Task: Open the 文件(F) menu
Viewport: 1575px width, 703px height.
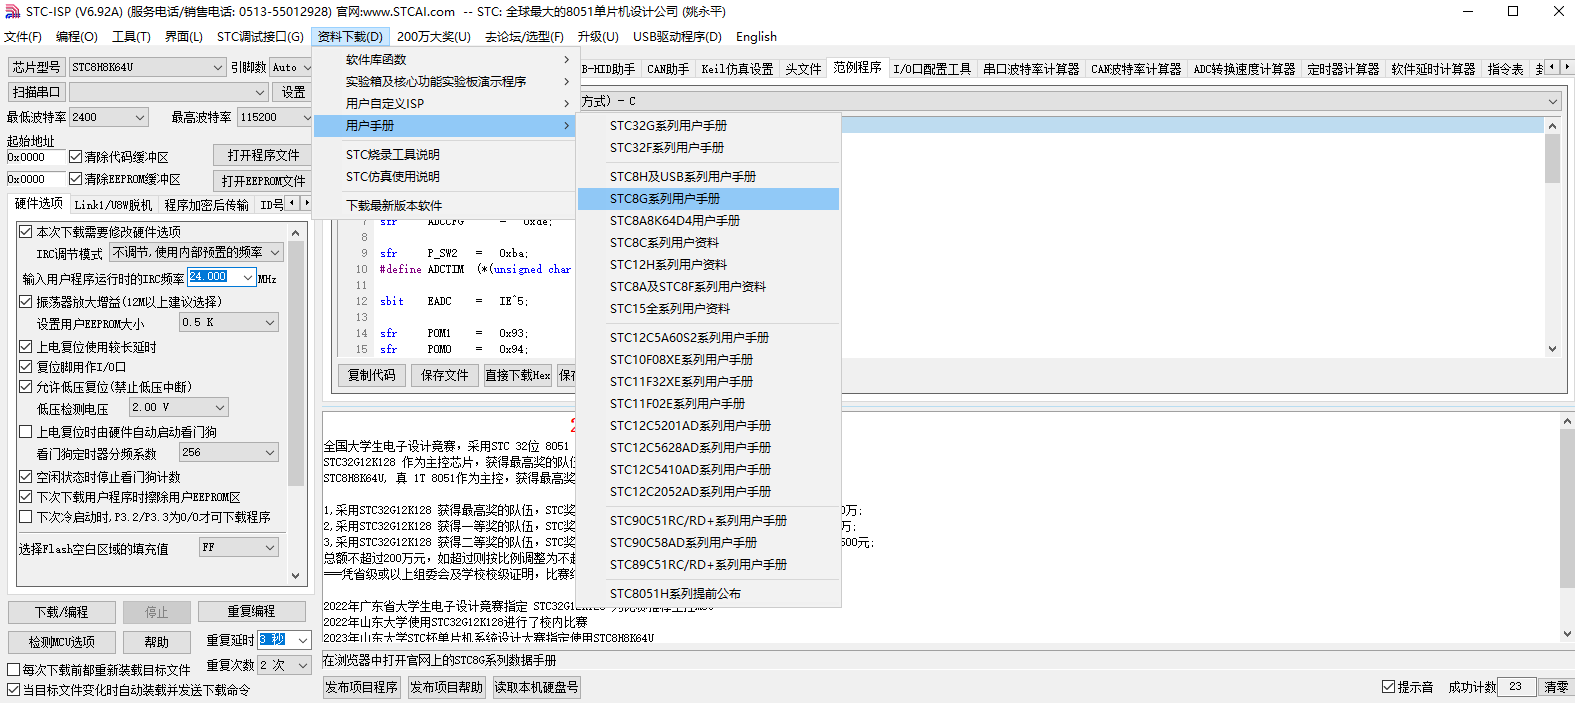Action: [23, 37]
